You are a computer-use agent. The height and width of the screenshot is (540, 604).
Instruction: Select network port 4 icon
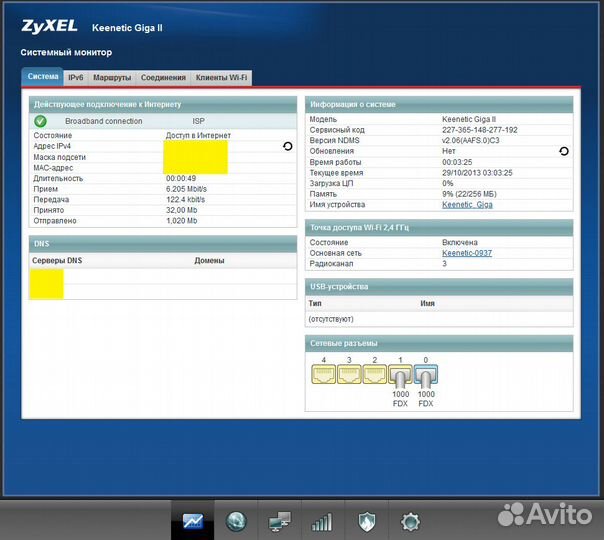(324, 374)
